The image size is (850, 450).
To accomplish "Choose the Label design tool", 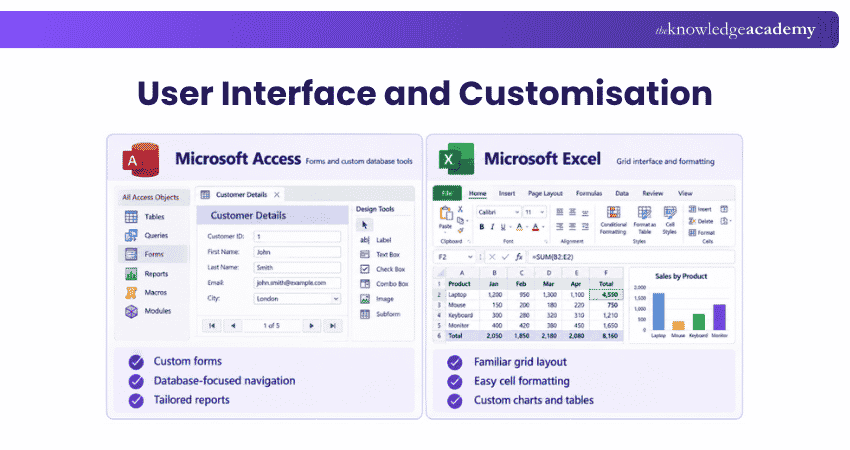I will click(376, 240).
